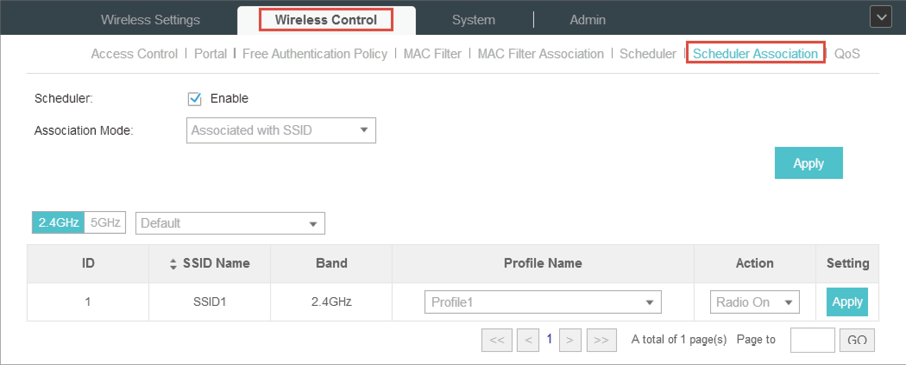Focus the Page to input field

click(812, 340)
